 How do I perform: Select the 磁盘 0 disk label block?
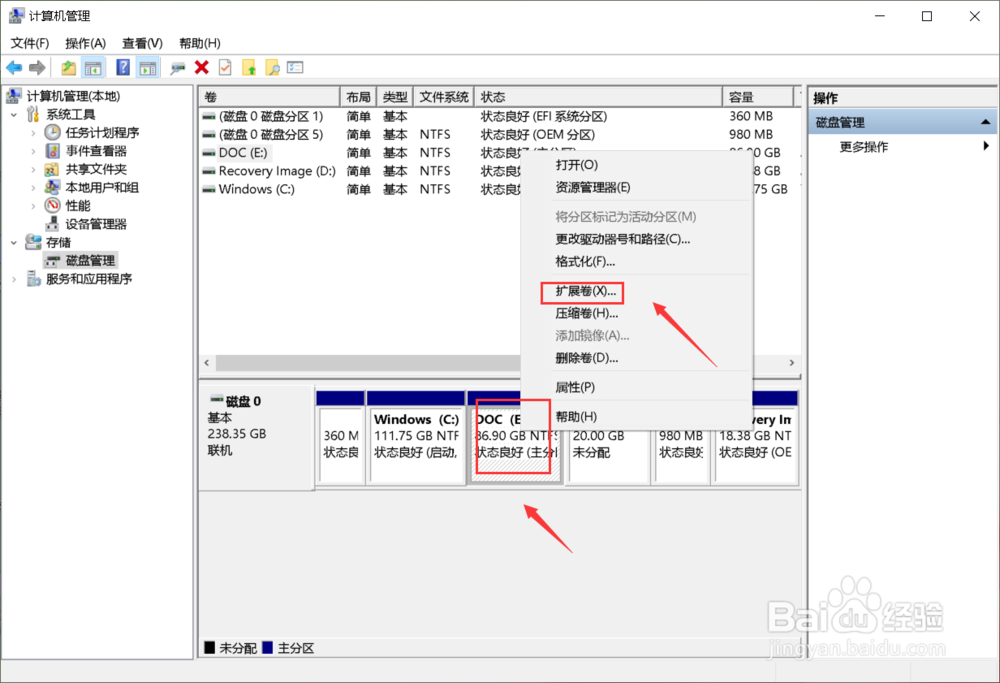click(x=257, y=437)
